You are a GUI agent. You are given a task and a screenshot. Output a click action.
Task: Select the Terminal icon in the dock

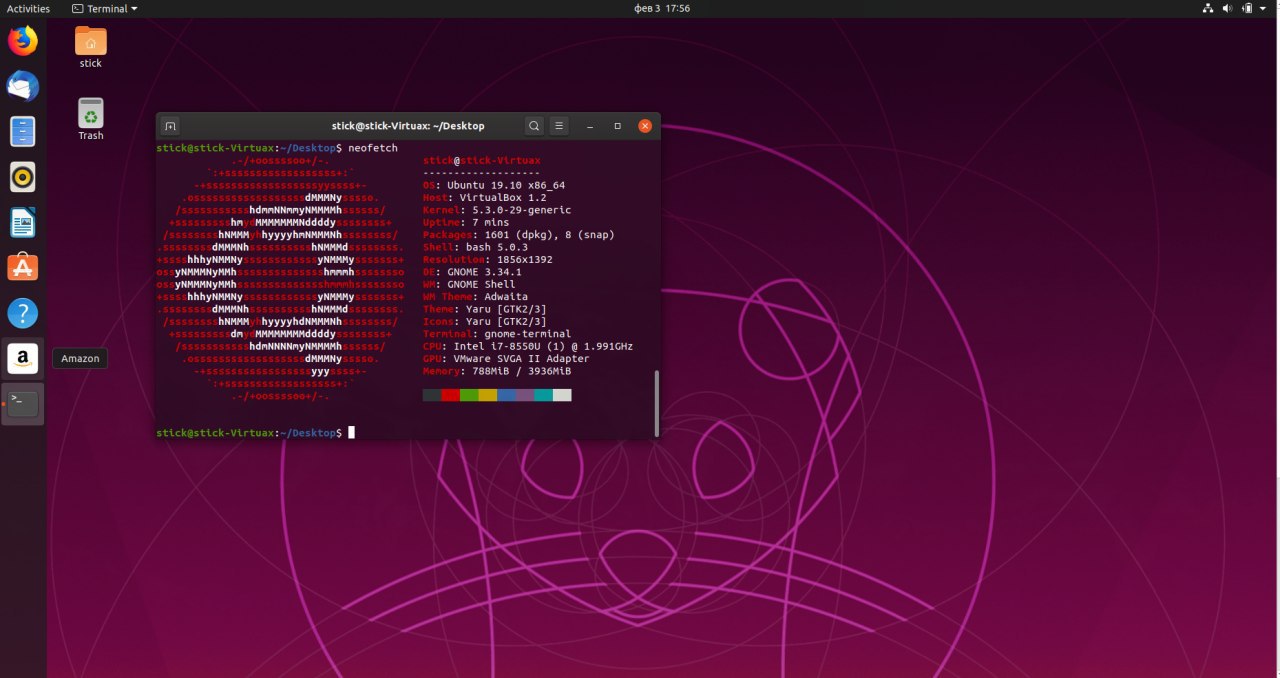22,404
